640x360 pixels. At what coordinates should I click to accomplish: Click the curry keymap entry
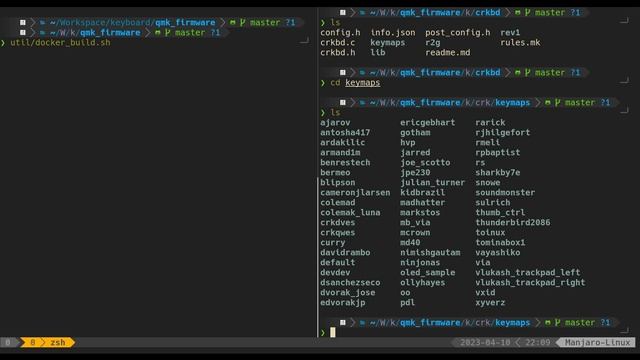[x=333, y=242]
